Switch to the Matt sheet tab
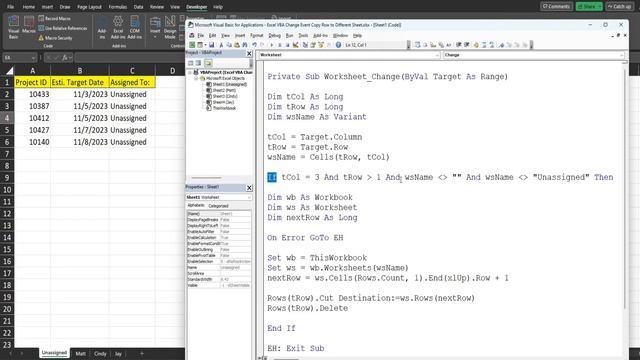This screenshot has width=640, height=360. (x=80, y=353)
